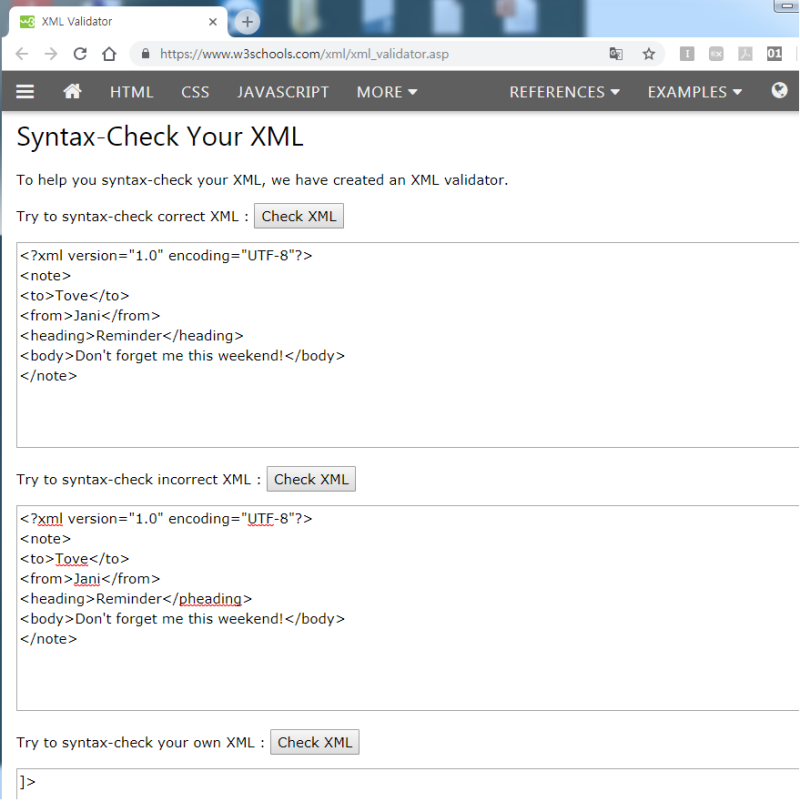The image size is (800, 802).
Task: Click the padlock security icon in address bar
Action: pos(146,54)
